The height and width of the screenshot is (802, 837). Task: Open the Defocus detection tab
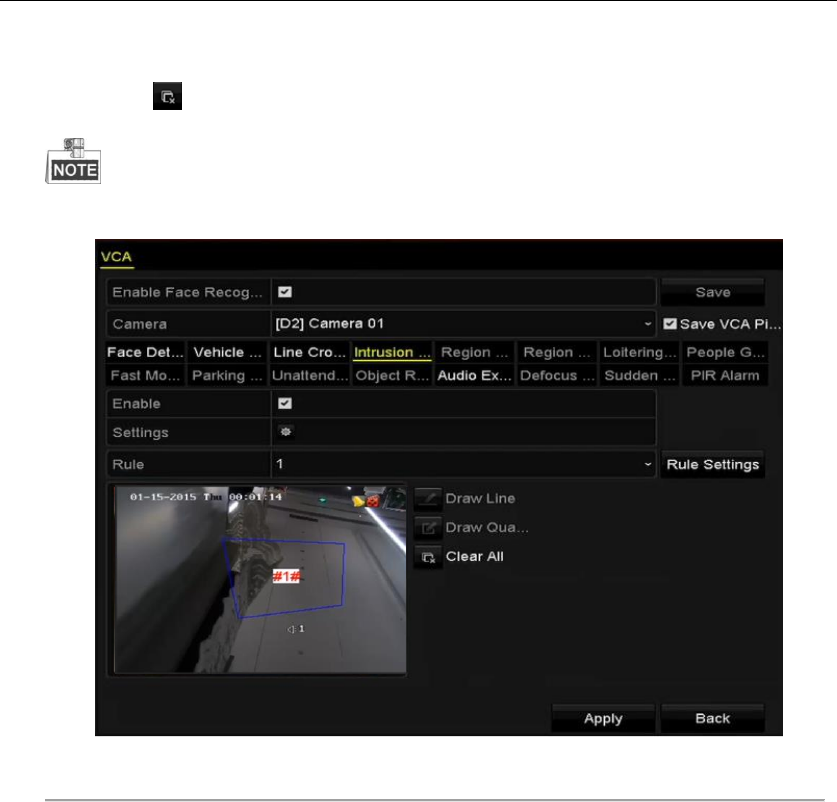point(557,376)
